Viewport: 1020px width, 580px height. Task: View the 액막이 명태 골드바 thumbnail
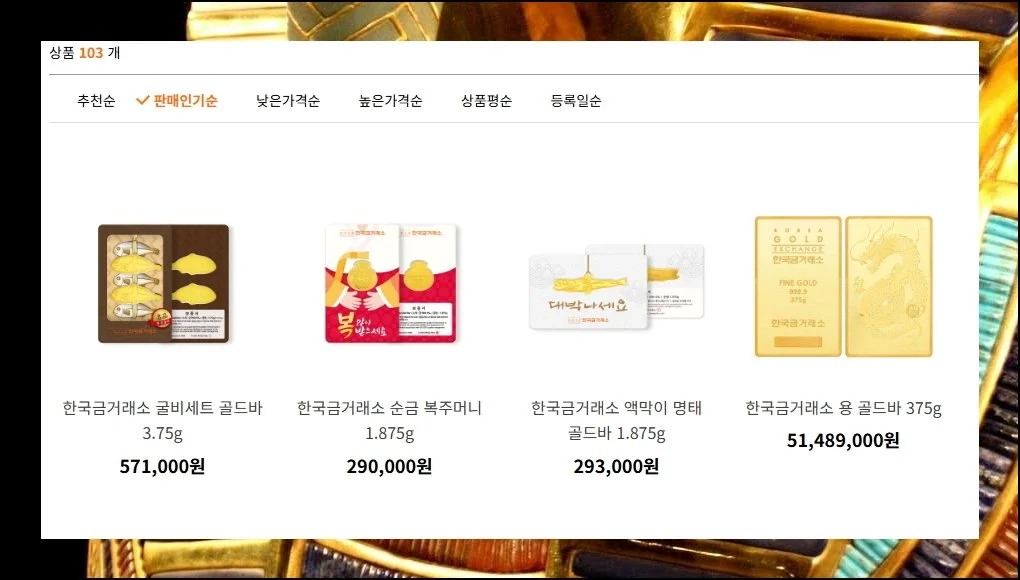[616, 287]
